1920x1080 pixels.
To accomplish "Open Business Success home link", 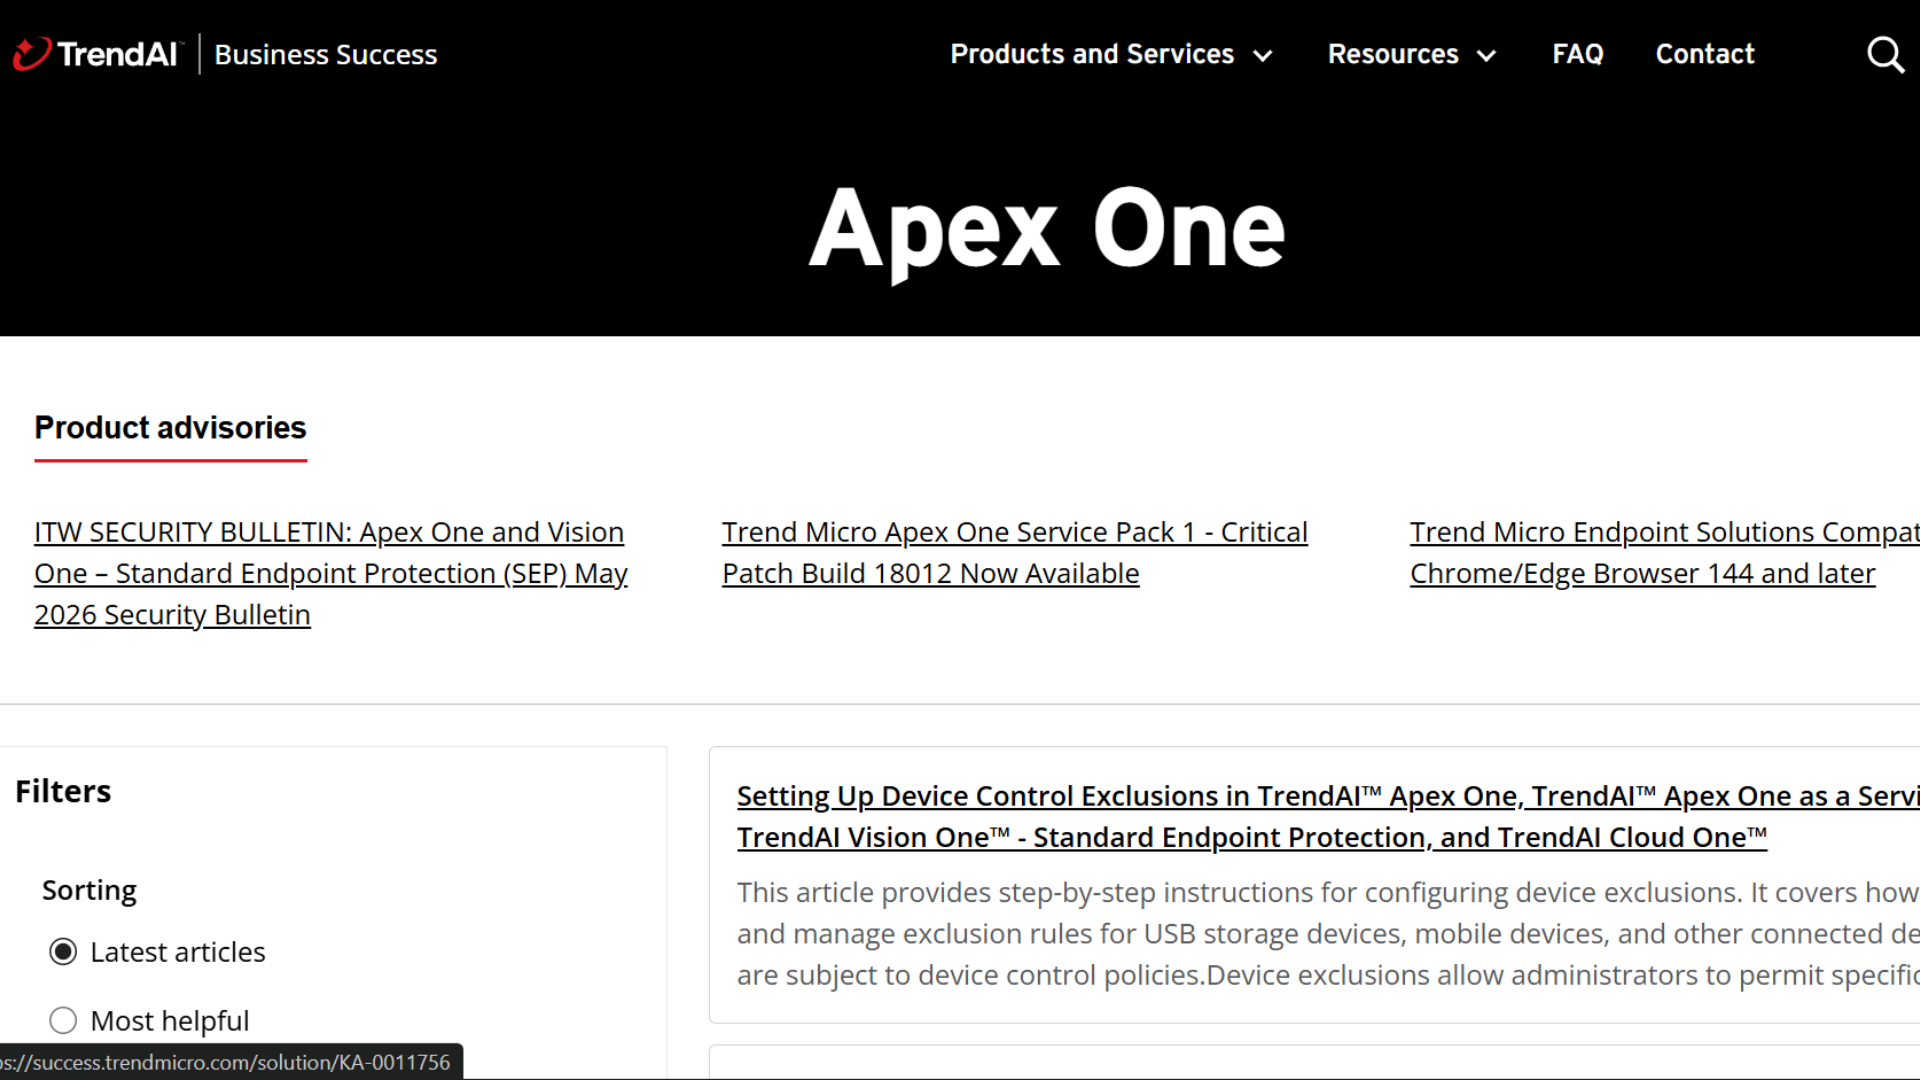I will [326, 54].
